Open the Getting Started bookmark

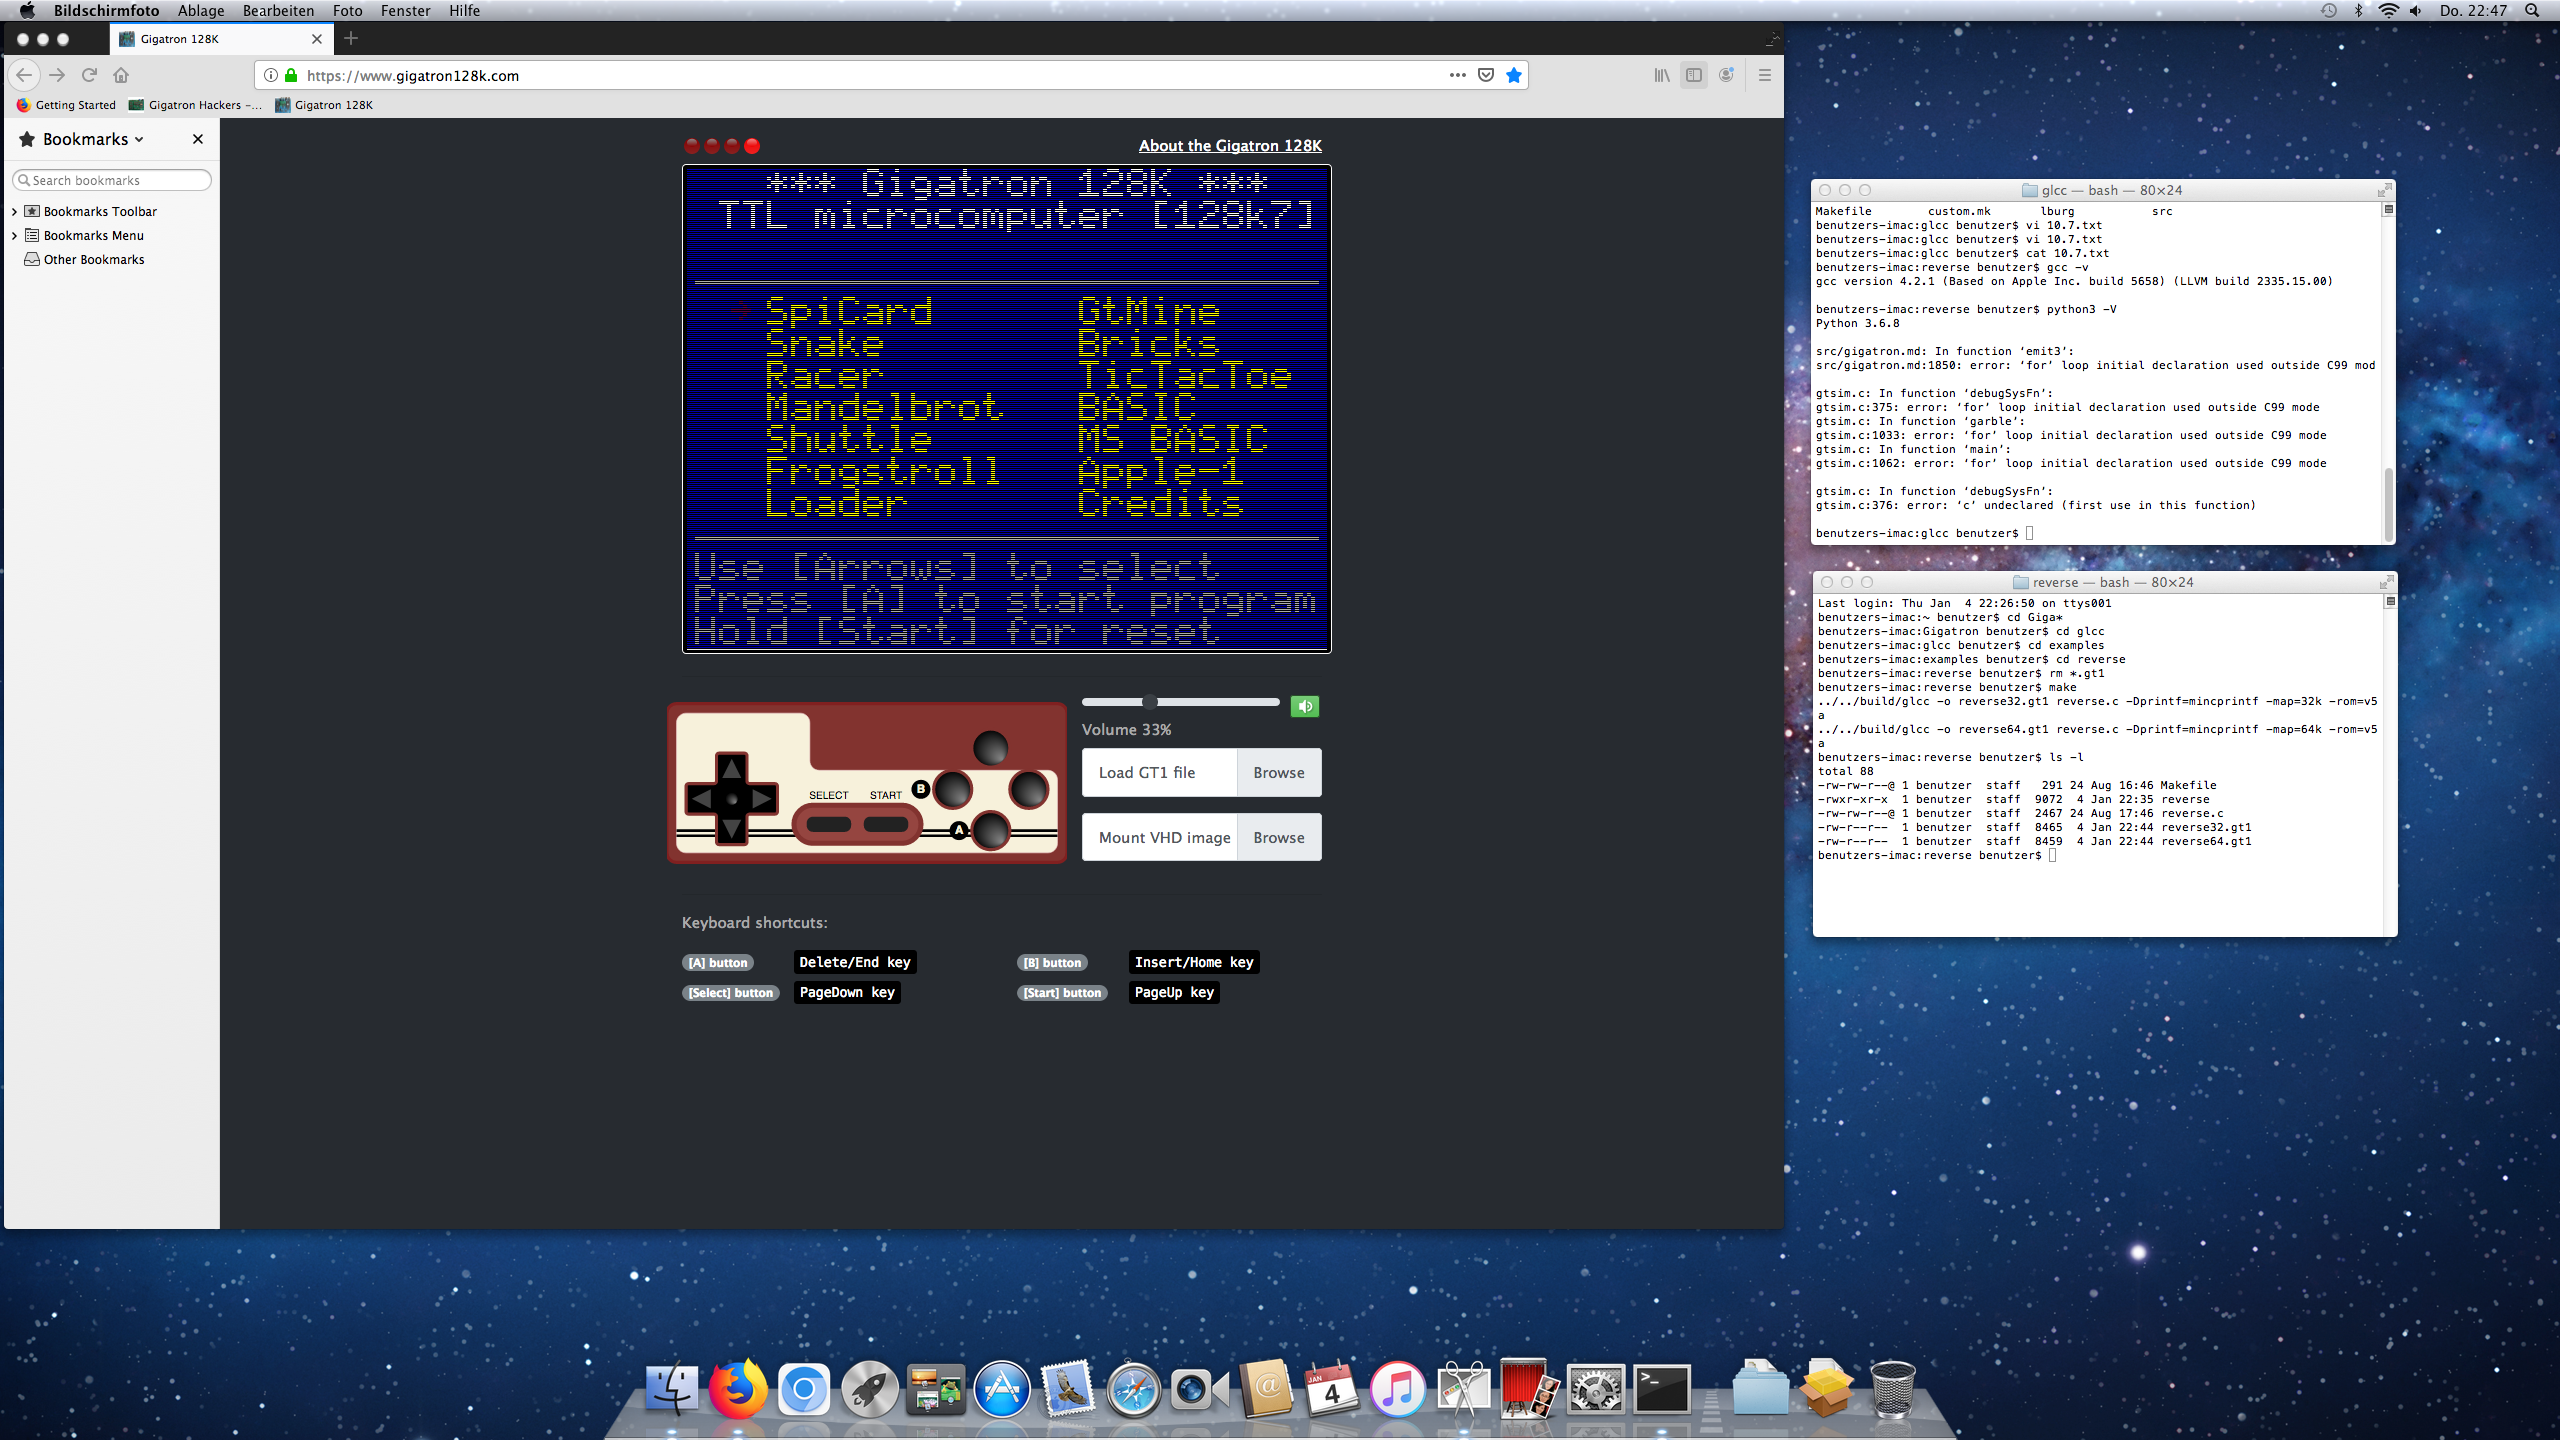[x=66, y=105]
